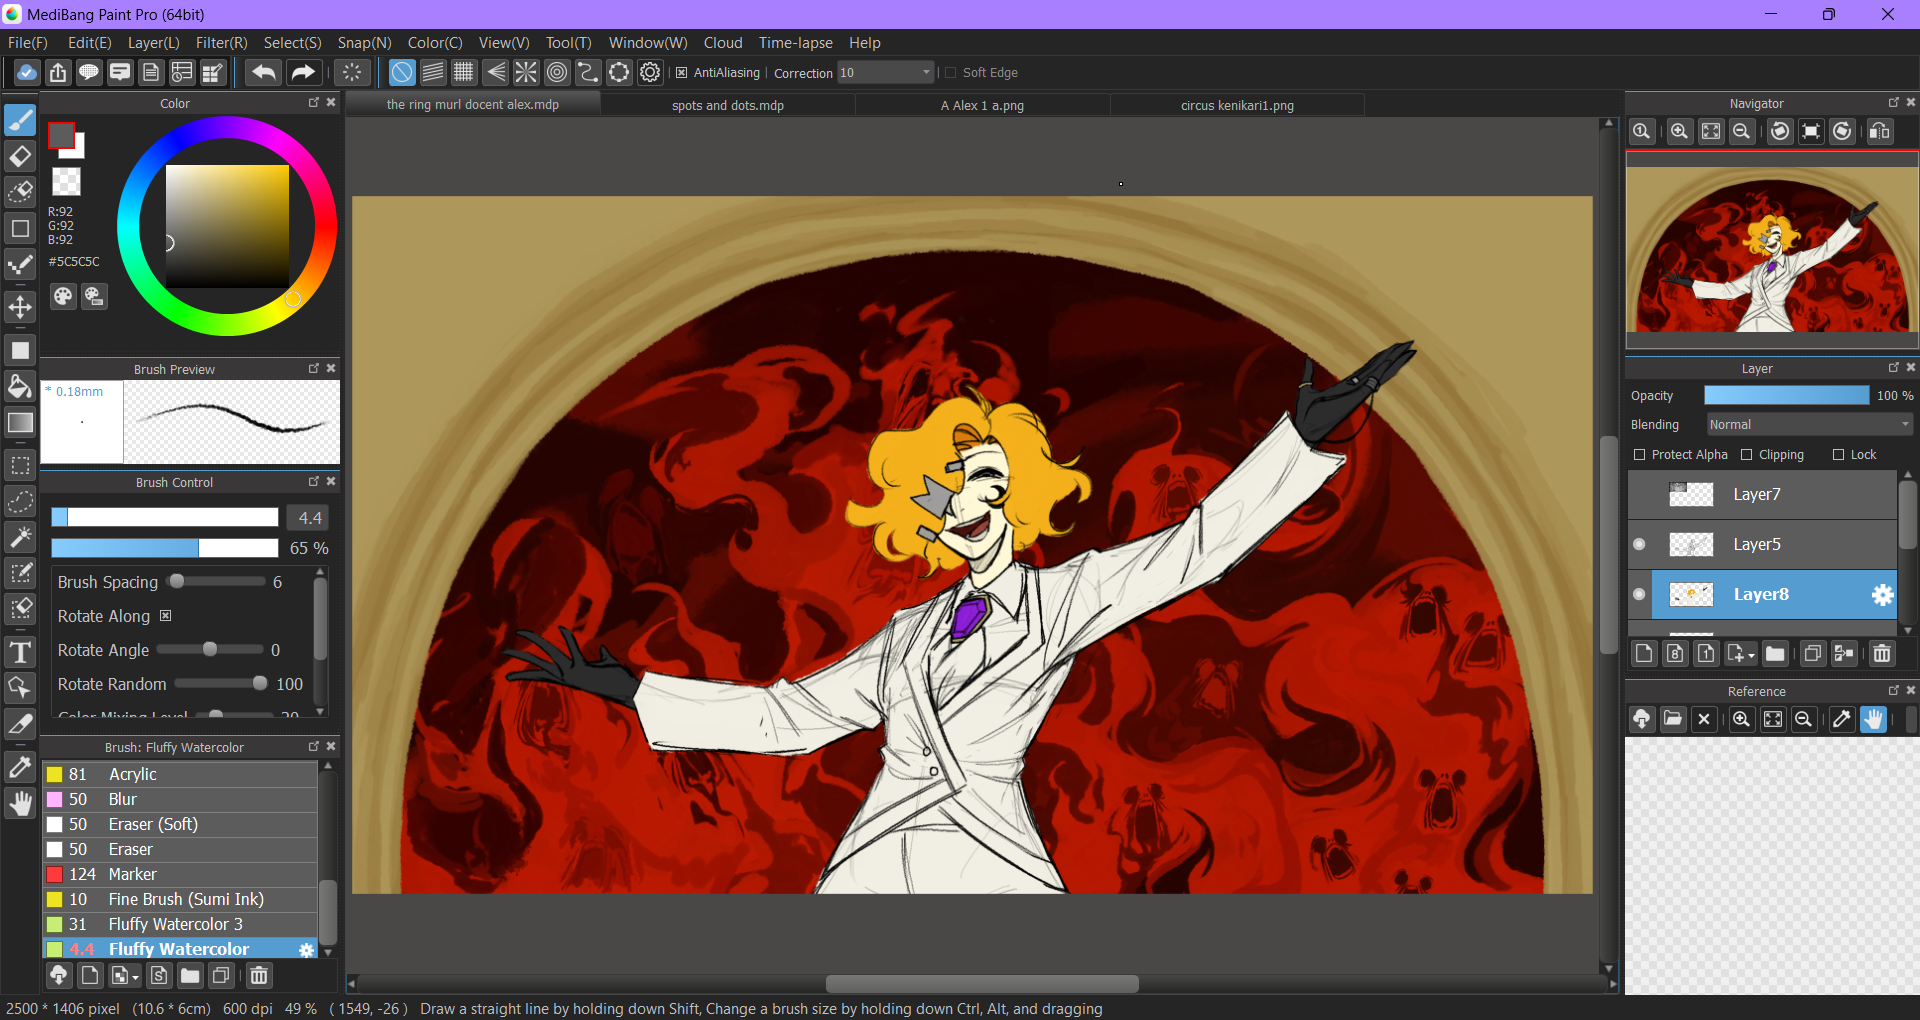Toggle the AntiAliasing checkbox

(682, 73)
